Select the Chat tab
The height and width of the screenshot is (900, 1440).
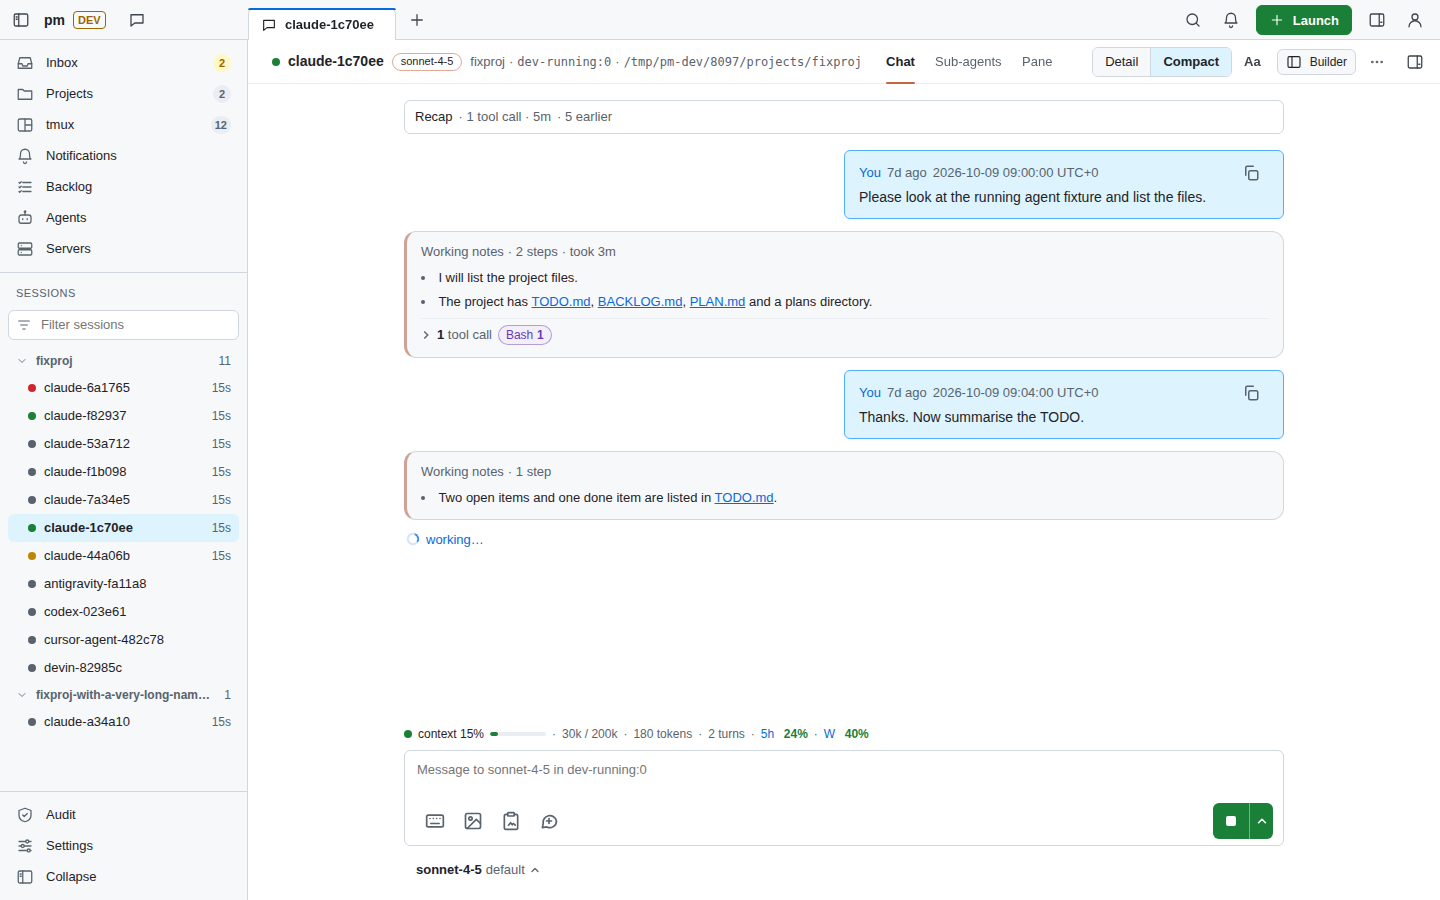(900, 62)
